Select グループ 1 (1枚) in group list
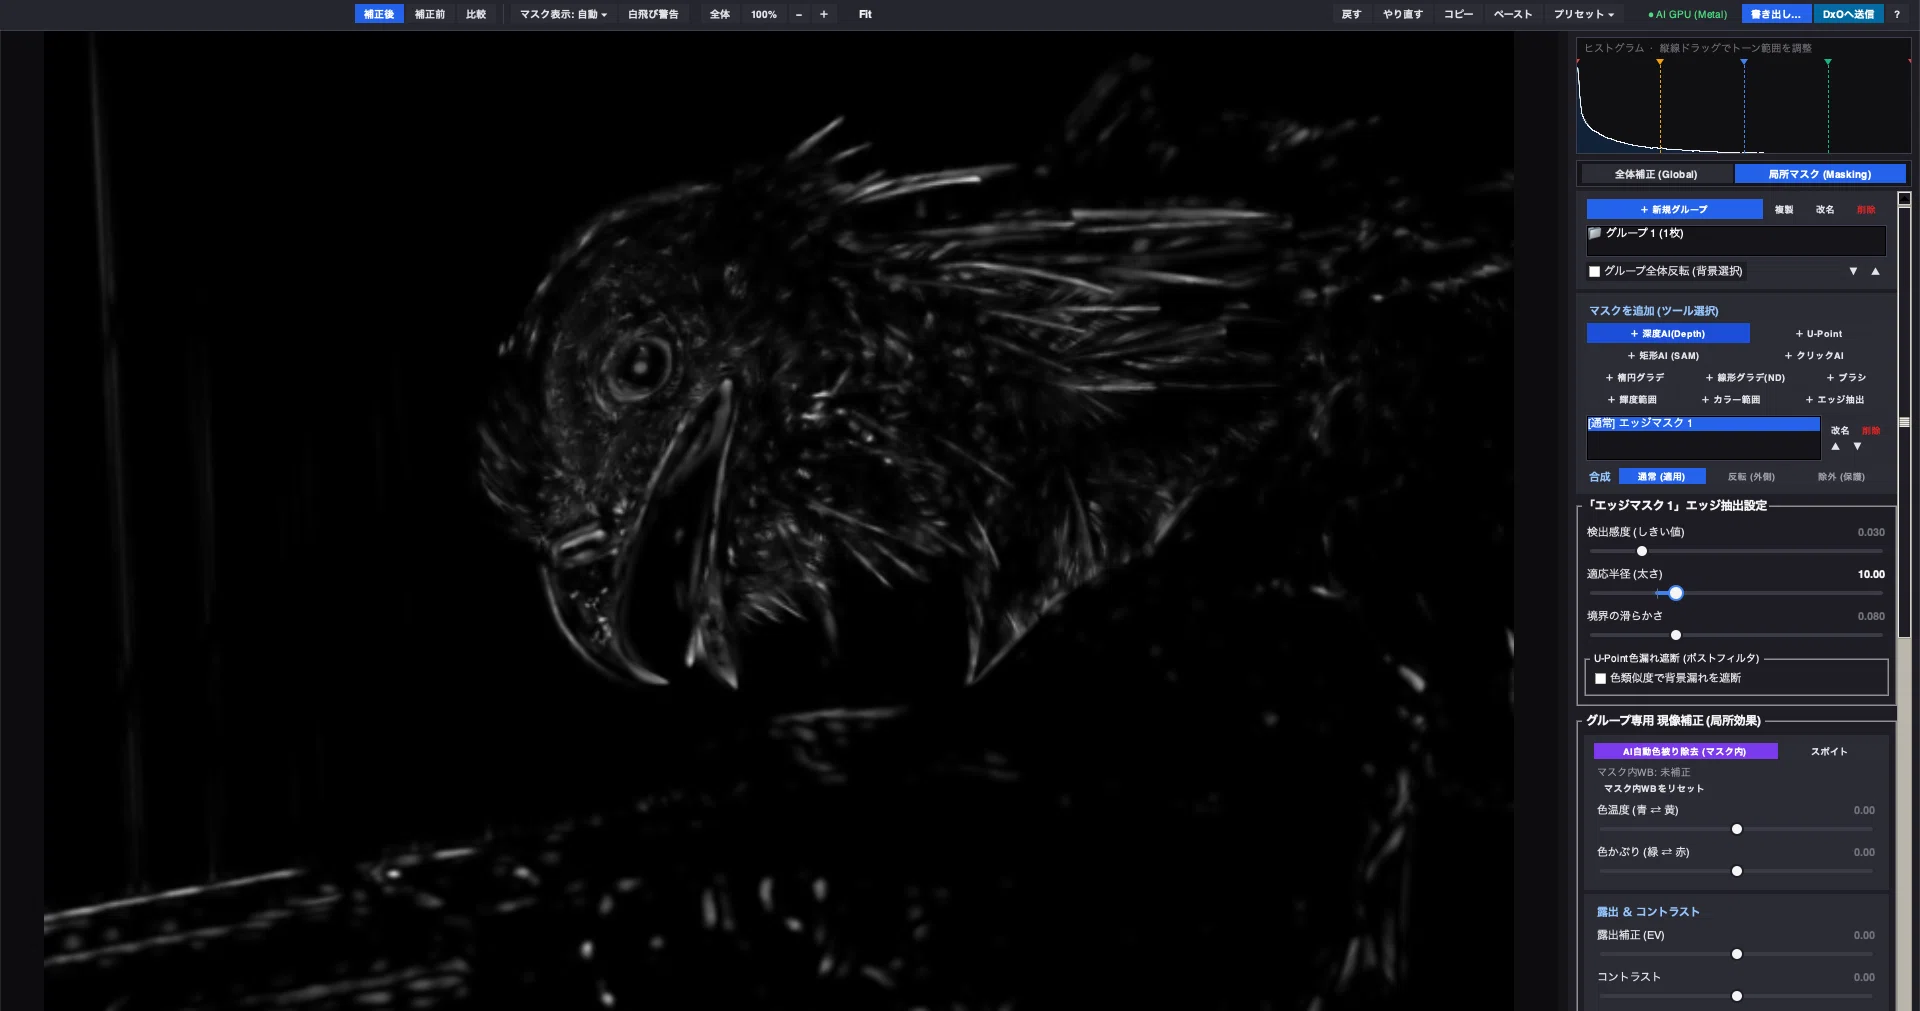 point(1736,234)
